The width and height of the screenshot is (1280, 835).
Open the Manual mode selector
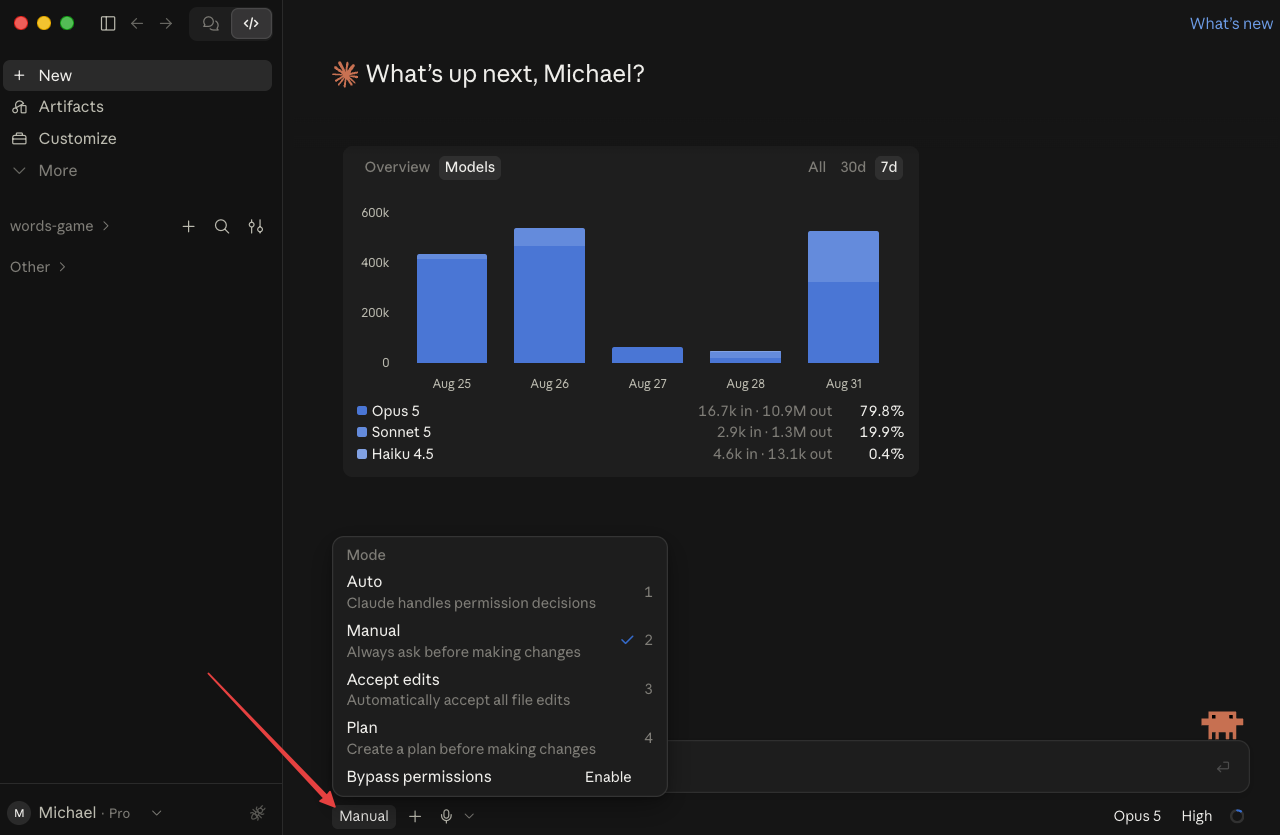pyautogui.click(x=364, y=816)
